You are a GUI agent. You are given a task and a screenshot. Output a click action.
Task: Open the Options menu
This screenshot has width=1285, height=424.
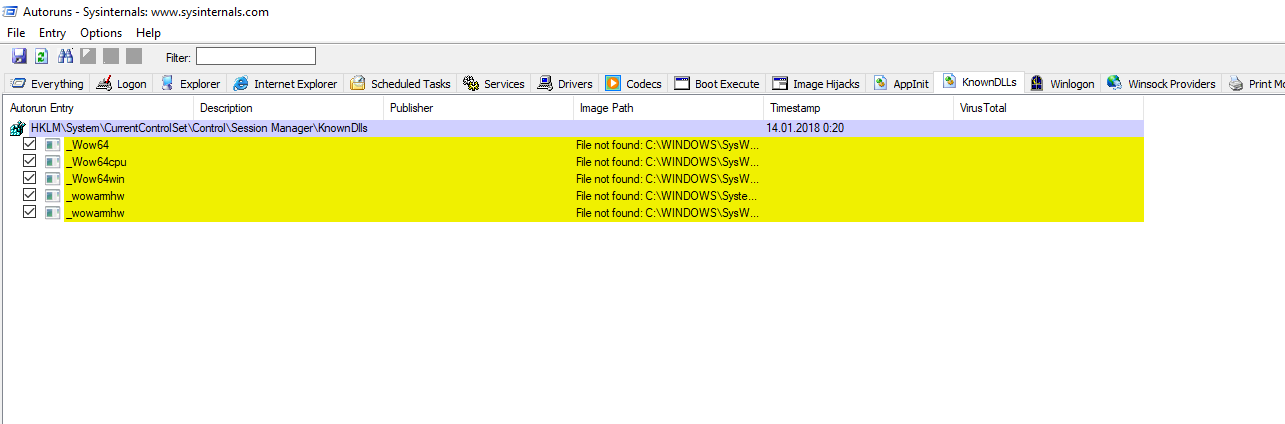101,33
